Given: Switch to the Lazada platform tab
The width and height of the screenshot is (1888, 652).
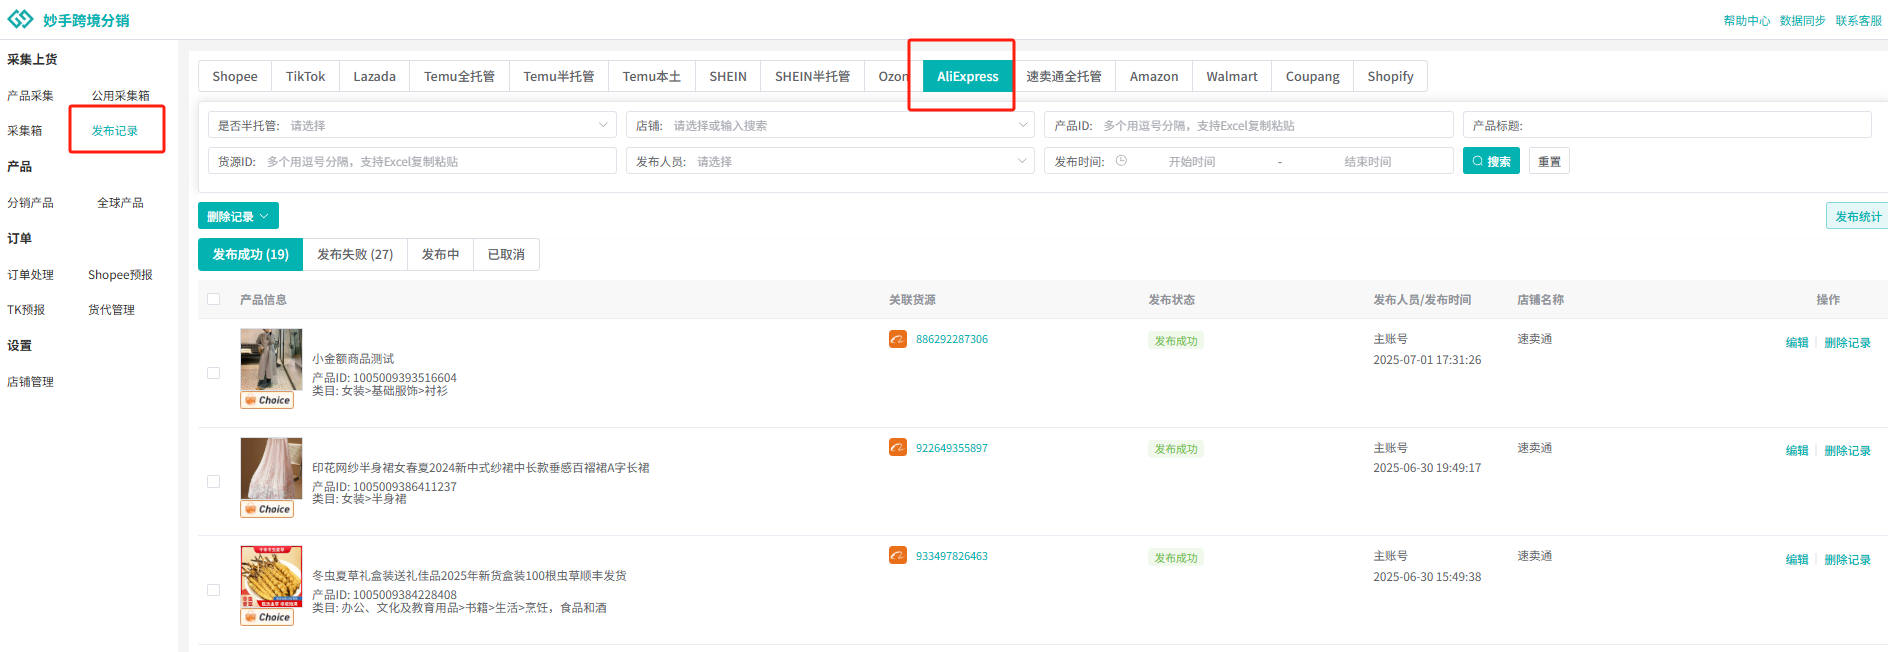Looking at the screenshot, I should 375,76.
